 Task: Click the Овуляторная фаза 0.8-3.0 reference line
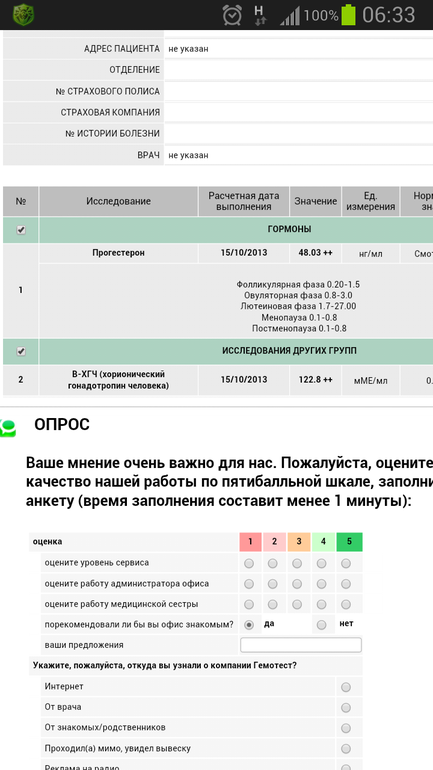point(298,296)
